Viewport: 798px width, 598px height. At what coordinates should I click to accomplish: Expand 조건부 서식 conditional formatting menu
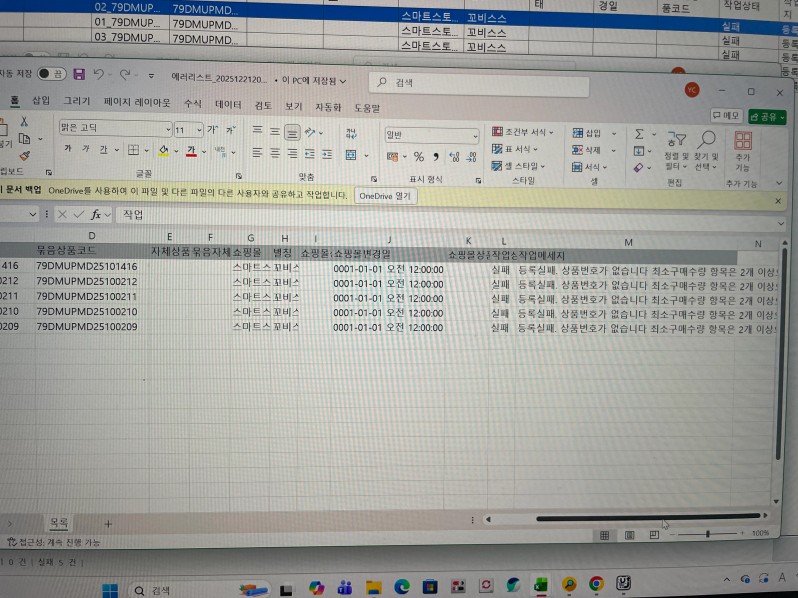click(x=523, y=132)
